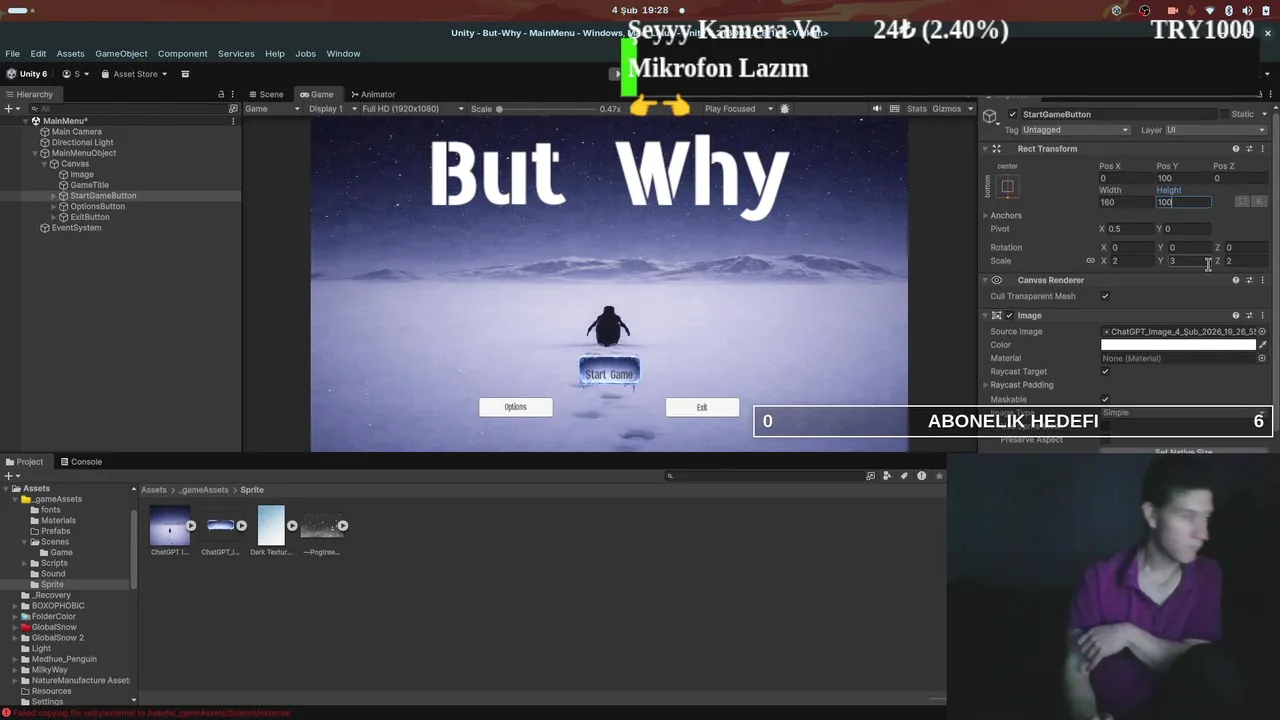
Task: Pick color with the eyedropper icon
Action: [1262, 345]
